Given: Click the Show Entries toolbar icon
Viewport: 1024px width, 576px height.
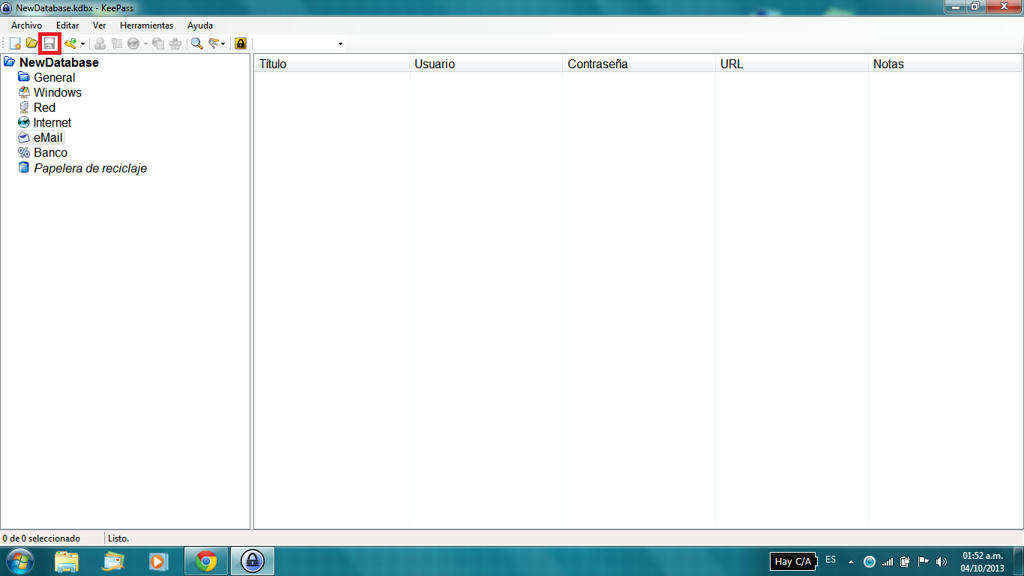Looking at the screenshot, I should tap(214, 44).
